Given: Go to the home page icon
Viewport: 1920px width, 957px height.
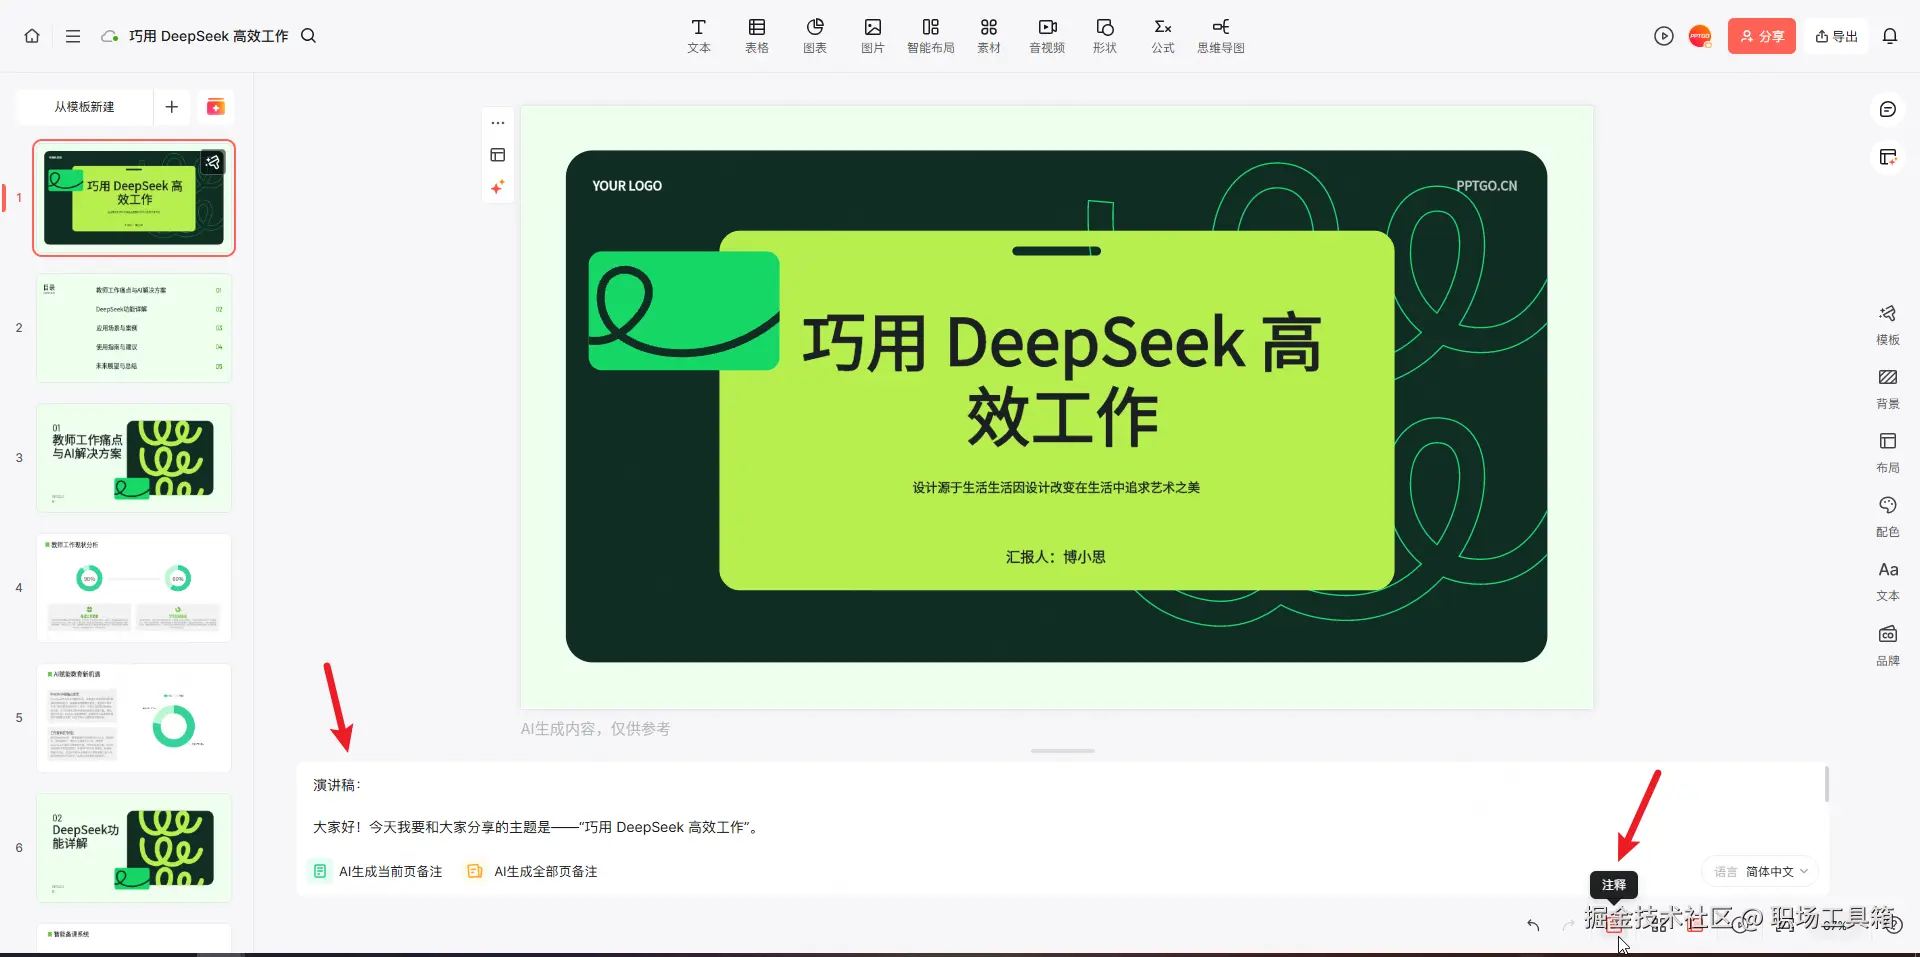Looking at the screenshot, I should pyautogui.click(x=32, y=36).
